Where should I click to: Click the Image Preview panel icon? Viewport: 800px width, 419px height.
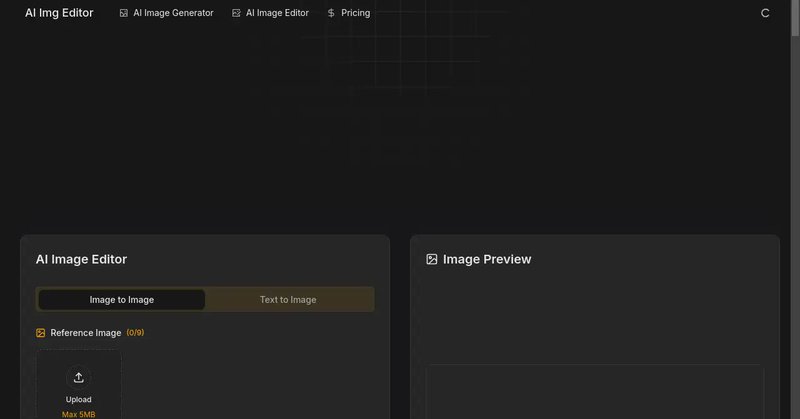[432, 259]
